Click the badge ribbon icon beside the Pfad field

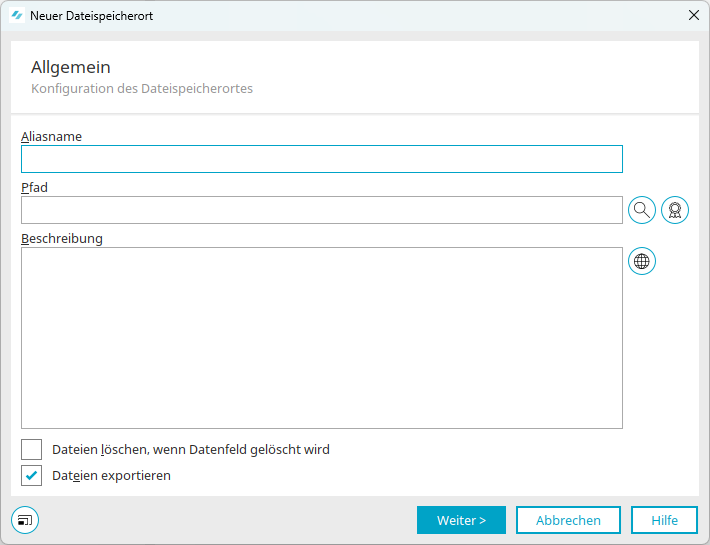click(x=675, y=210)
